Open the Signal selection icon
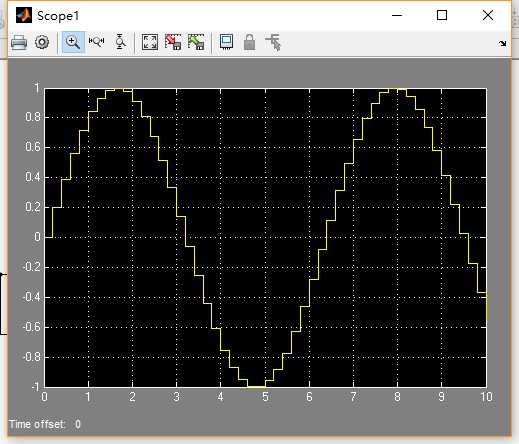 pos(273,42)
